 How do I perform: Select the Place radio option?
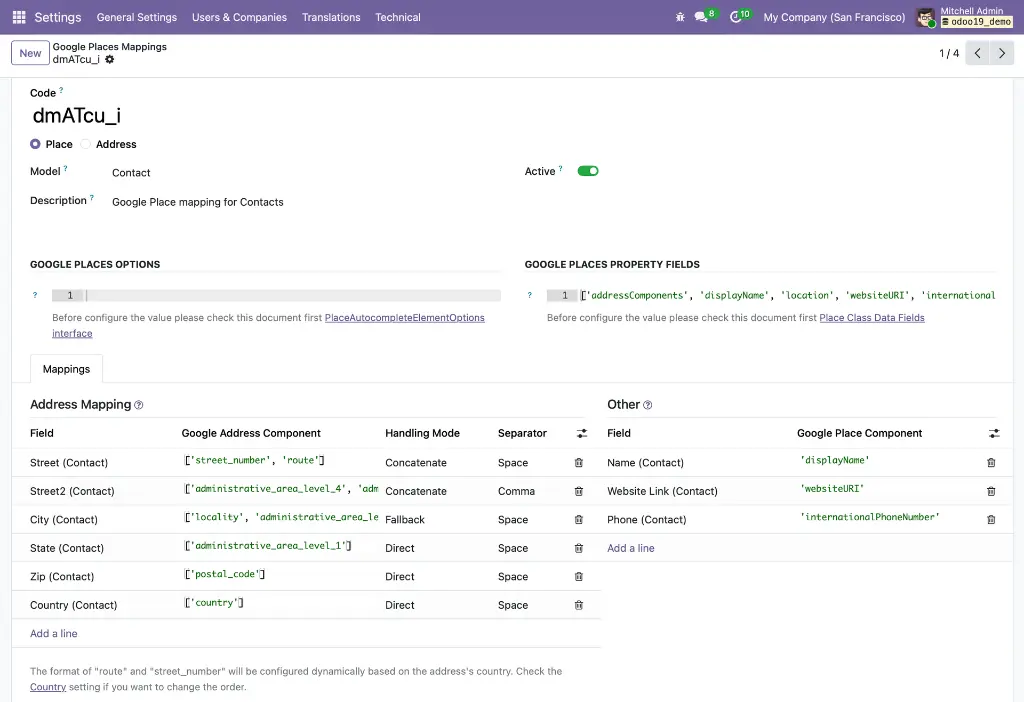point(35,144)
